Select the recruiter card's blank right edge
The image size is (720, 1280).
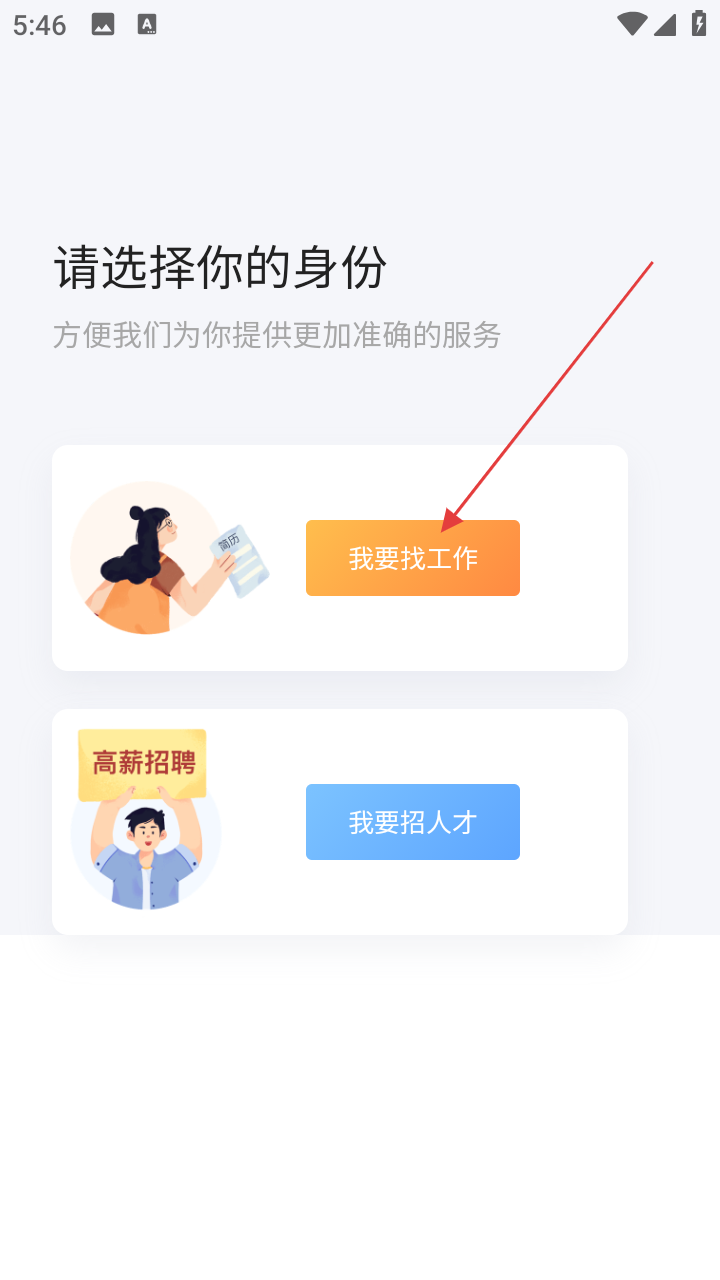point(575,822)
